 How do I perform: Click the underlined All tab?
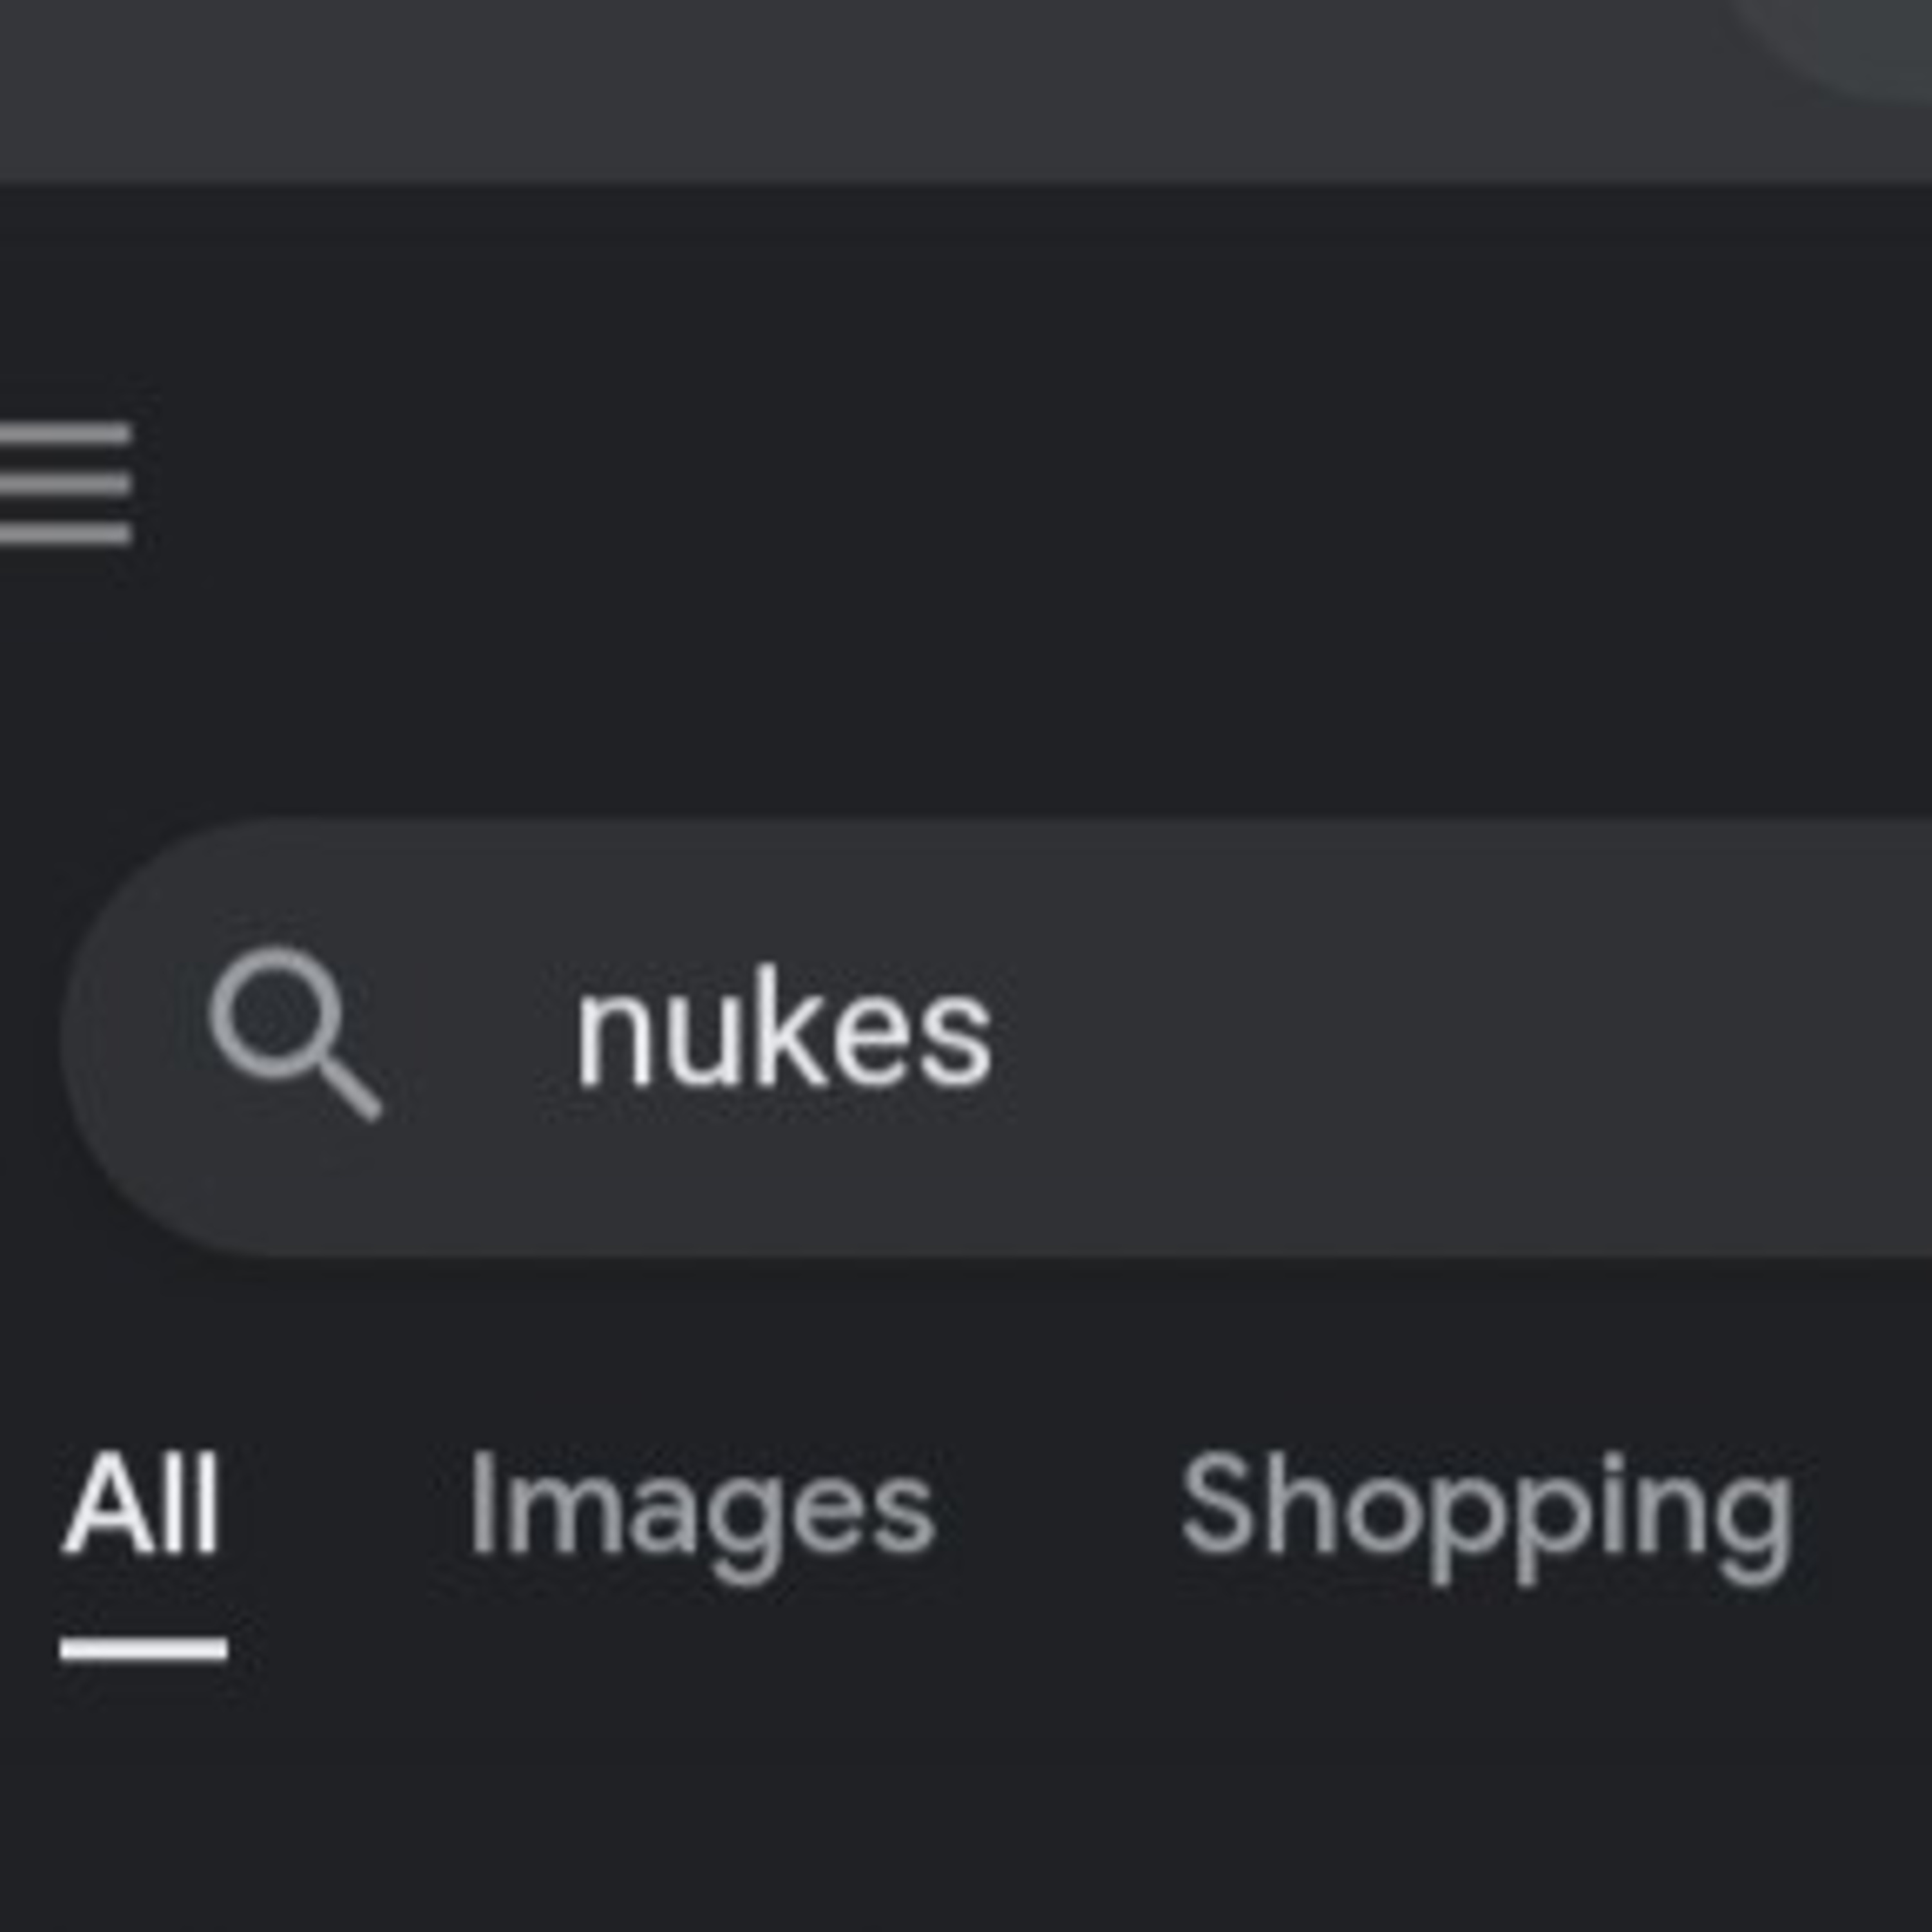(x=142, y=1506)
